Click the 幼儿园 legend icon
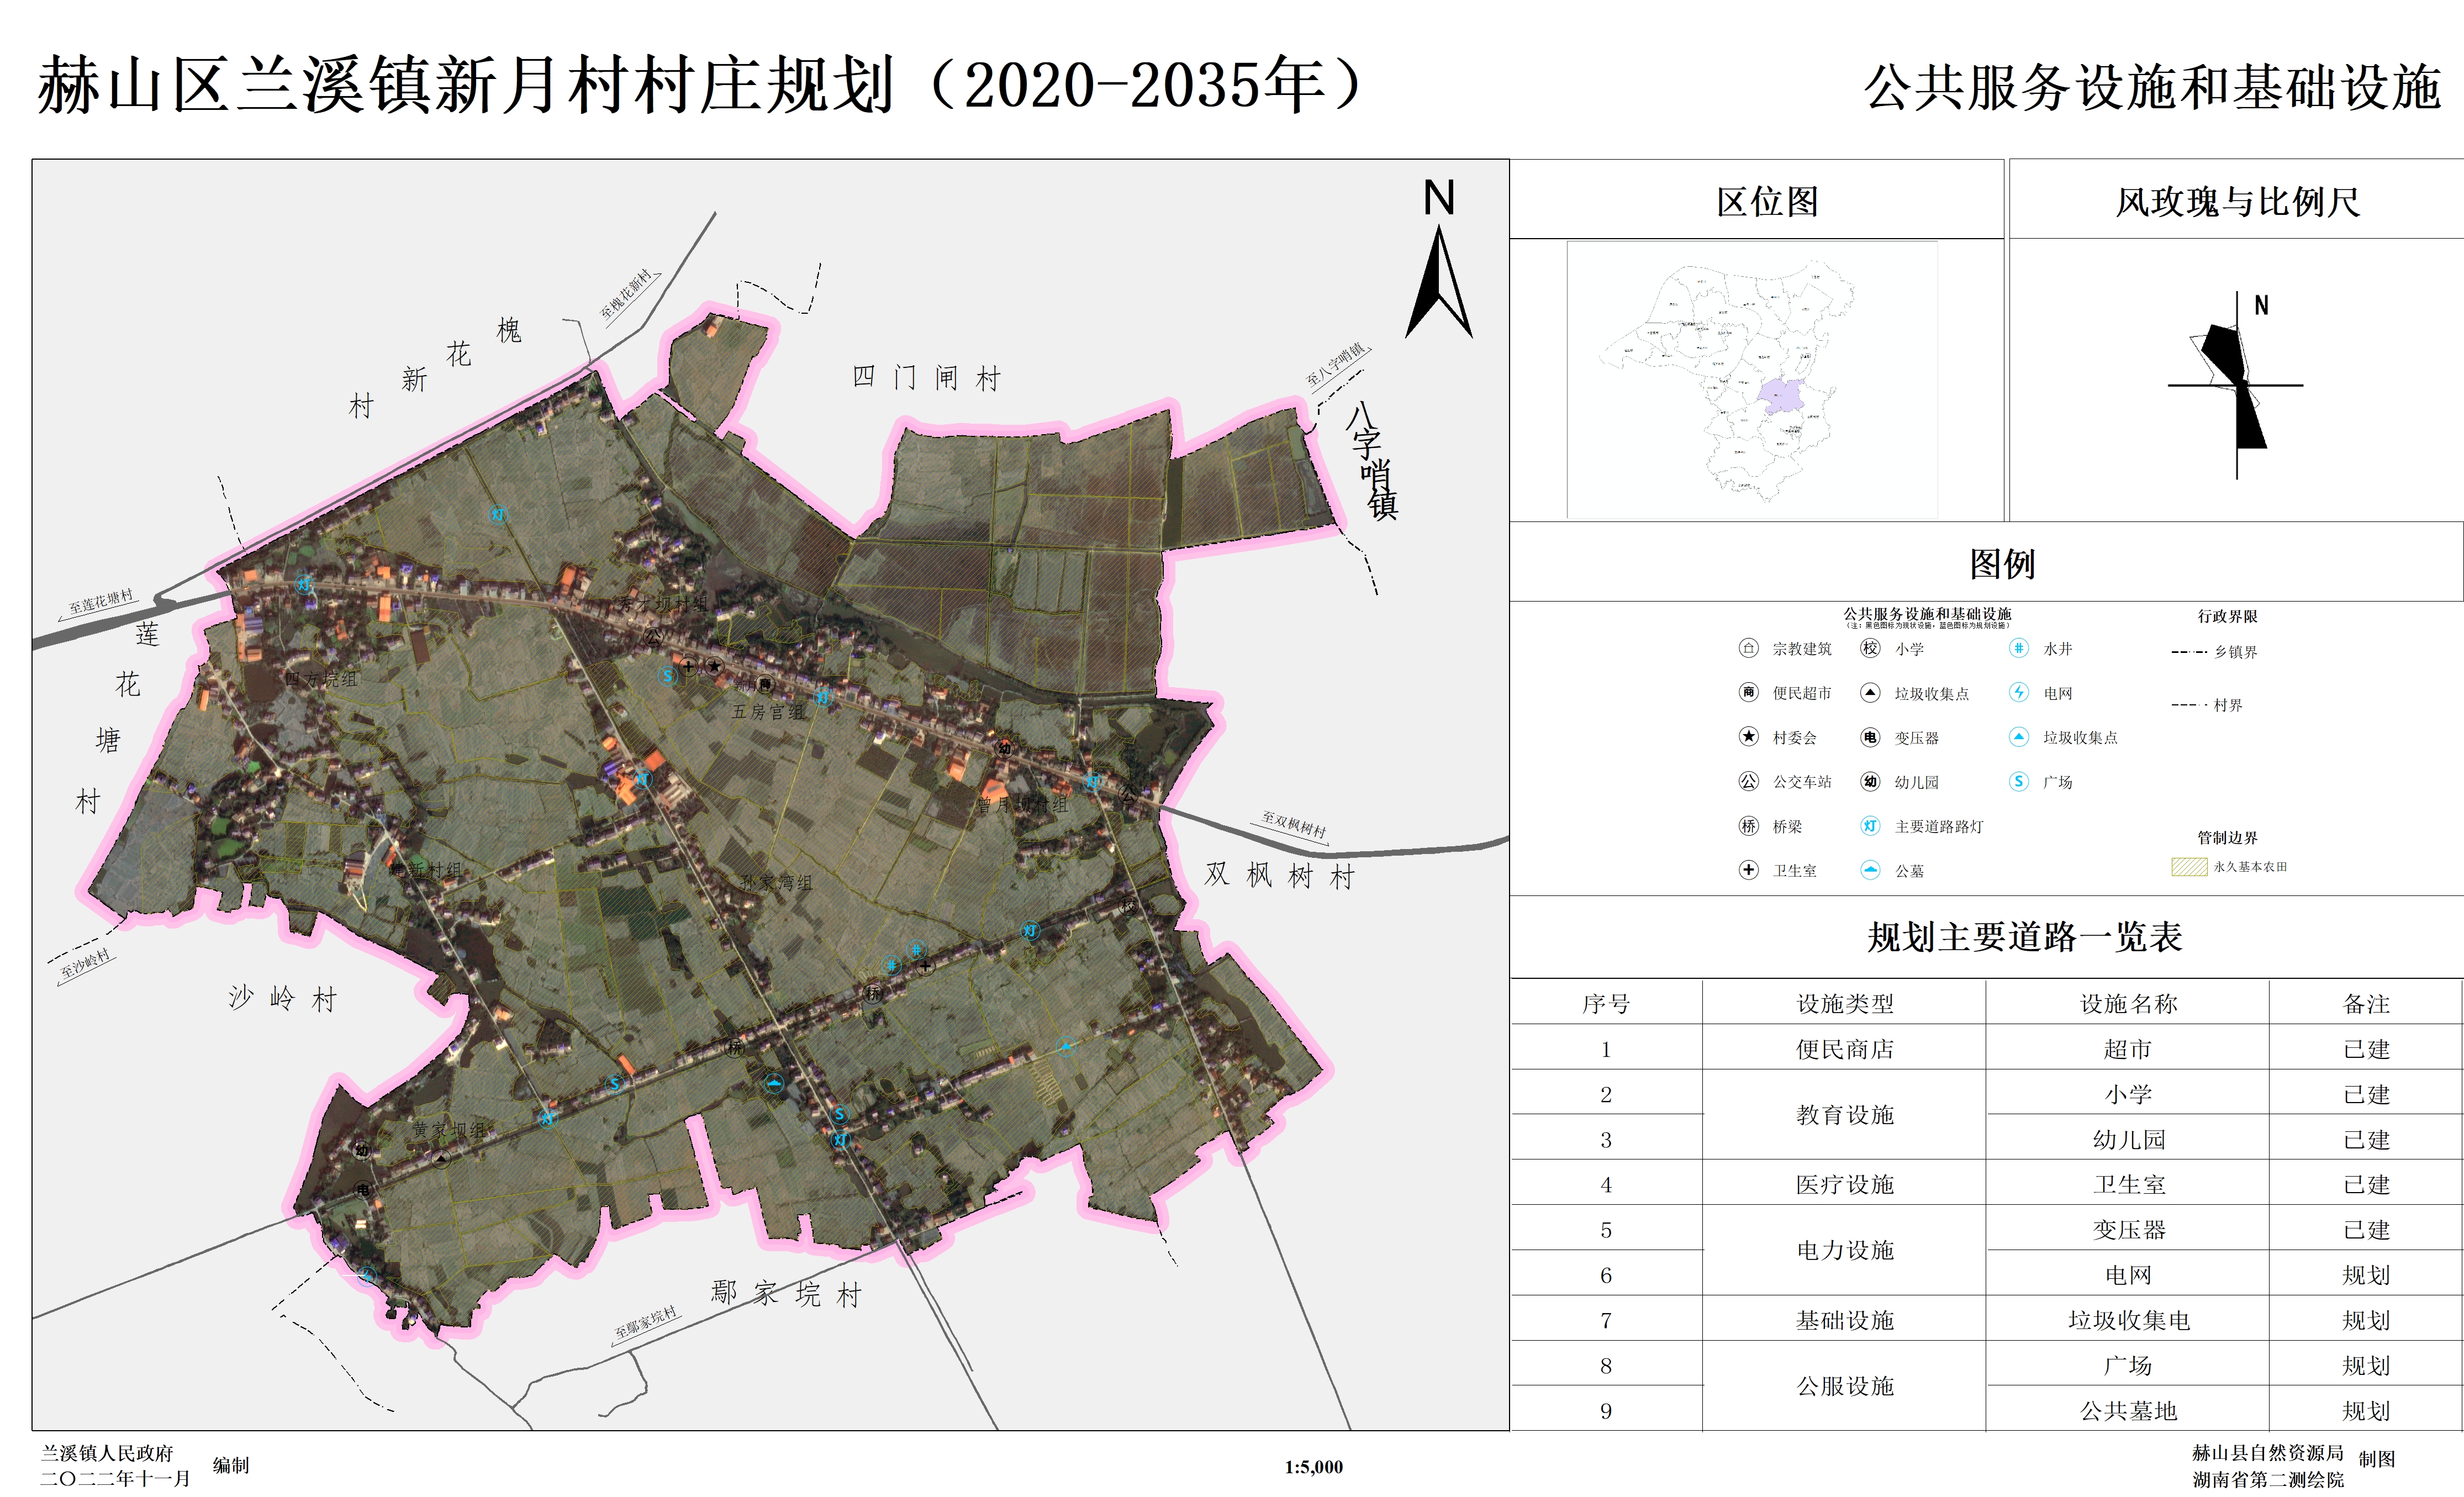This screenshot has height=1497, width=2464. coord(1870,781)
